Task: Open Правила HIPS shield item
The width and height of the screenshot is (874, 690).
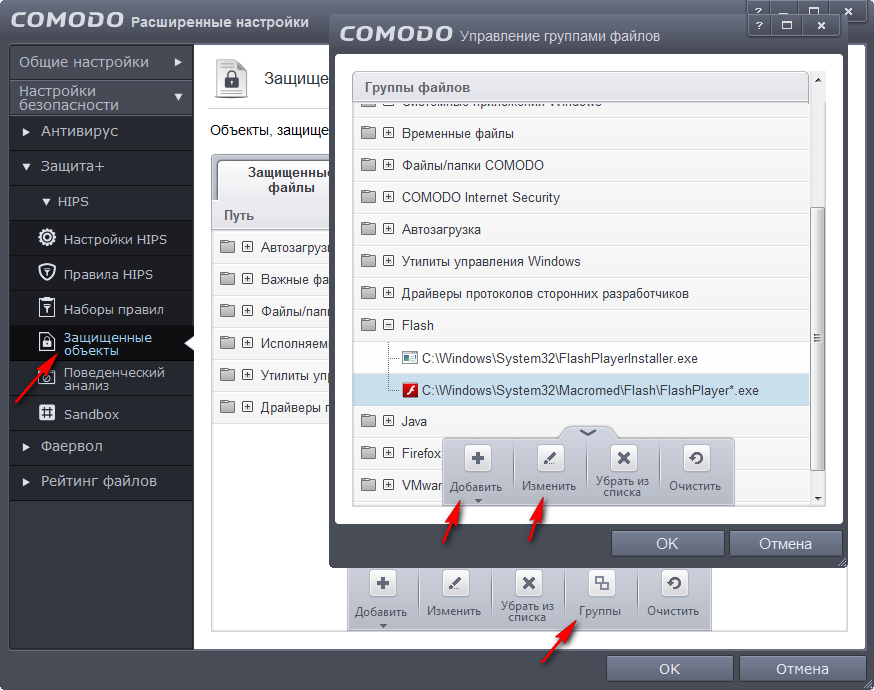Action: pos(102,274)
